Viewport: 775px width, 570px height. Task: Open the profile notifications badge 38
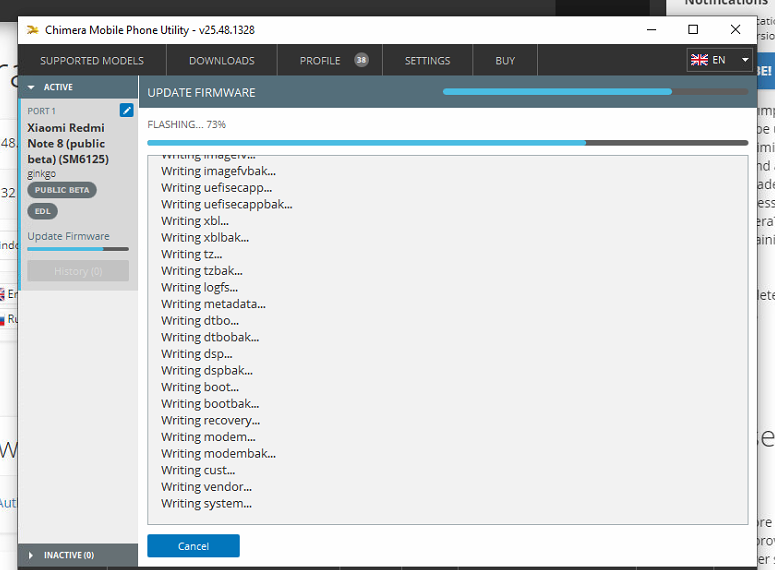pos(361,60)
